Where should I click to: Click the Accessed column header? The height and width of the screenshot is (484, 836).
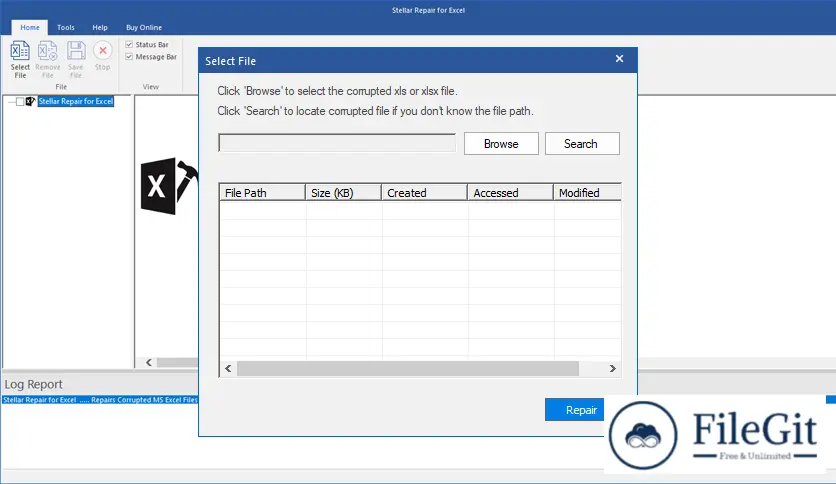[510, 192]
